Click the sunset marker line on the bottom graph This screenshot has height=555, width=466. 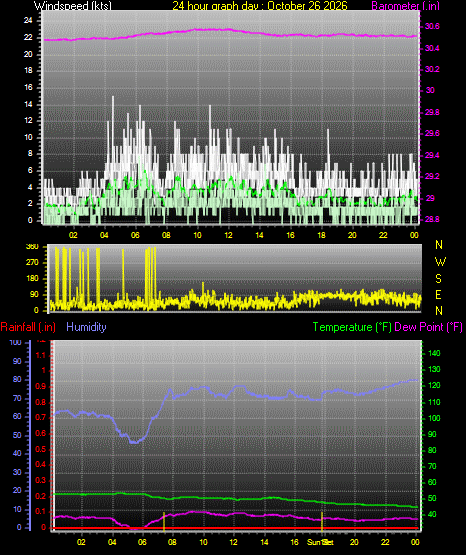coord(322,521)
